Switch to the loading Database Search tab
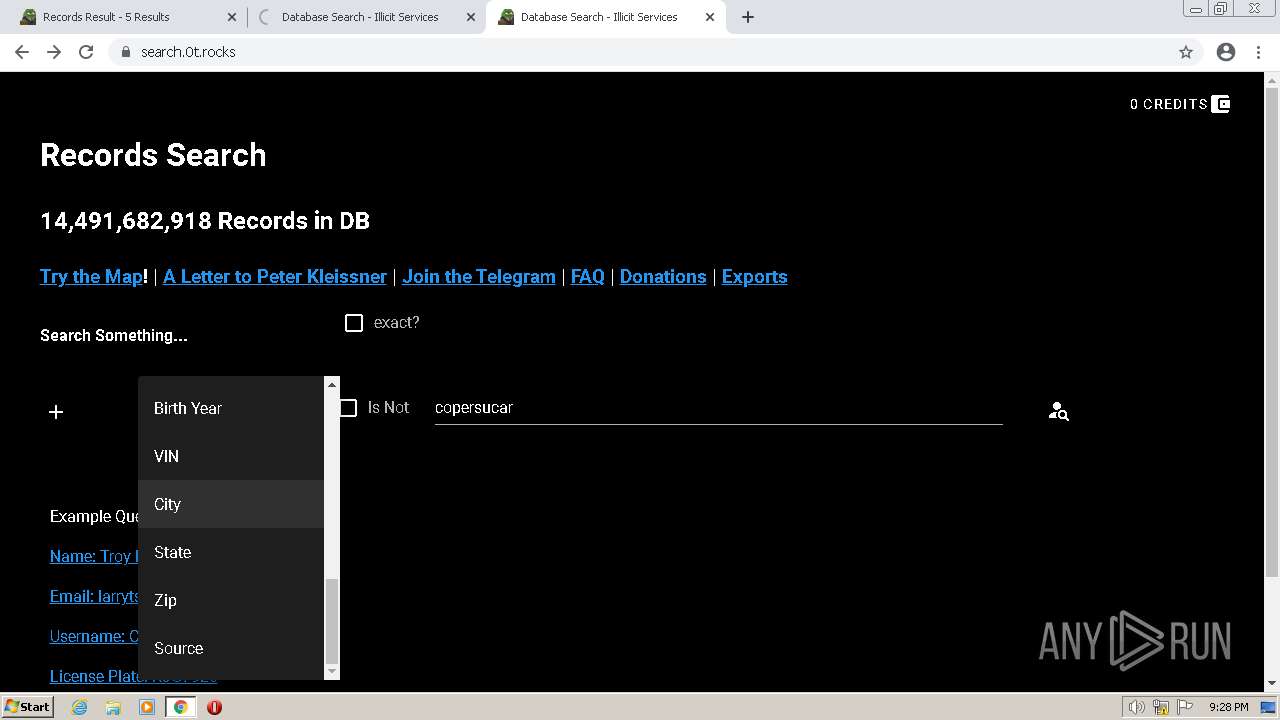Image resolution: width=1280 pixels, height=720 pixels. coord(366,17)
